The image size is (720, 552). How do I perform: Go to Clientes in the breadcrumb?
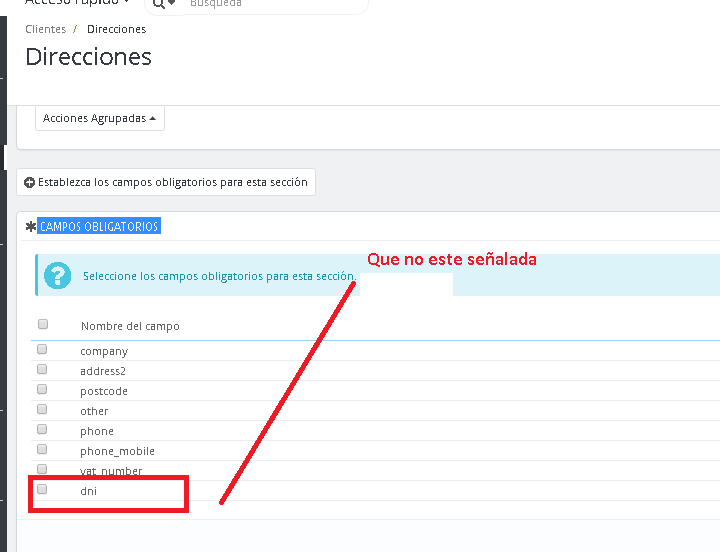(x=45, y=29)
